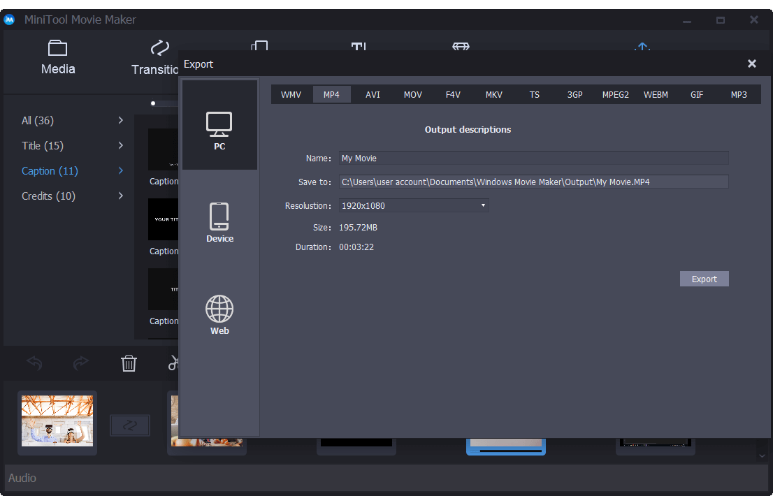This screenshot has width=776, height=498.
Task: Choose WEBM output format
Action: click(656, 95)
